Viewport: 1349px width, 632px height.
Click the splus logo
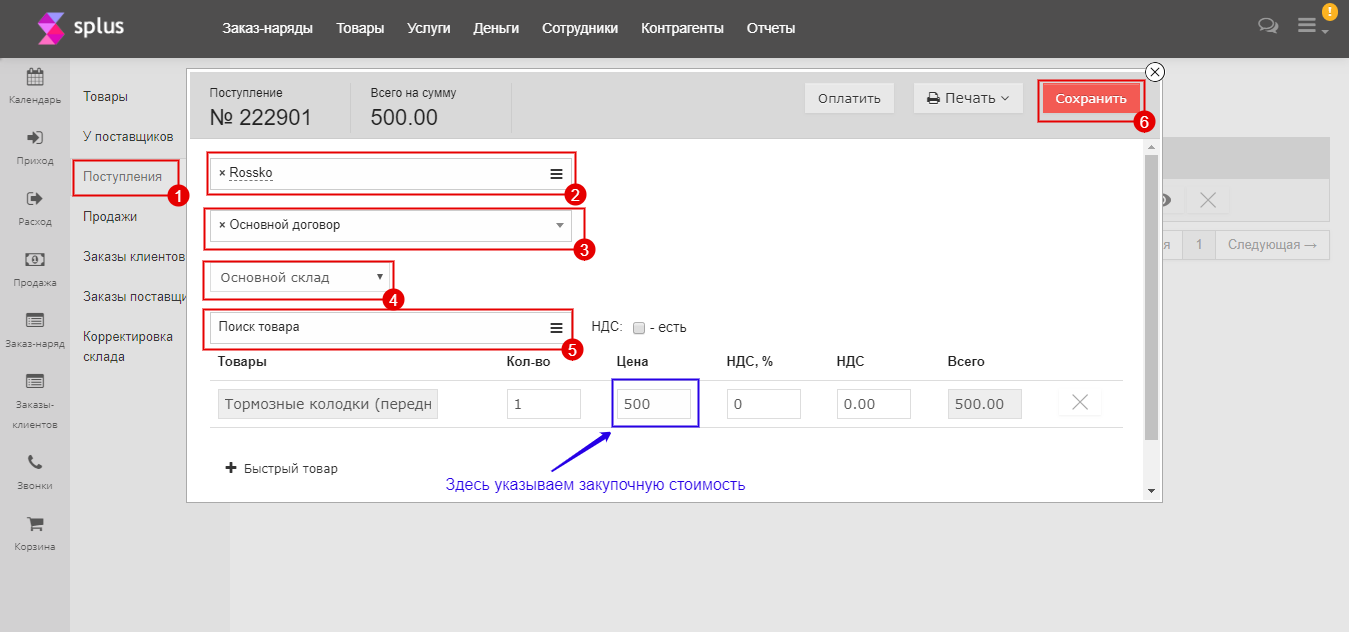[x=80, y=28]
